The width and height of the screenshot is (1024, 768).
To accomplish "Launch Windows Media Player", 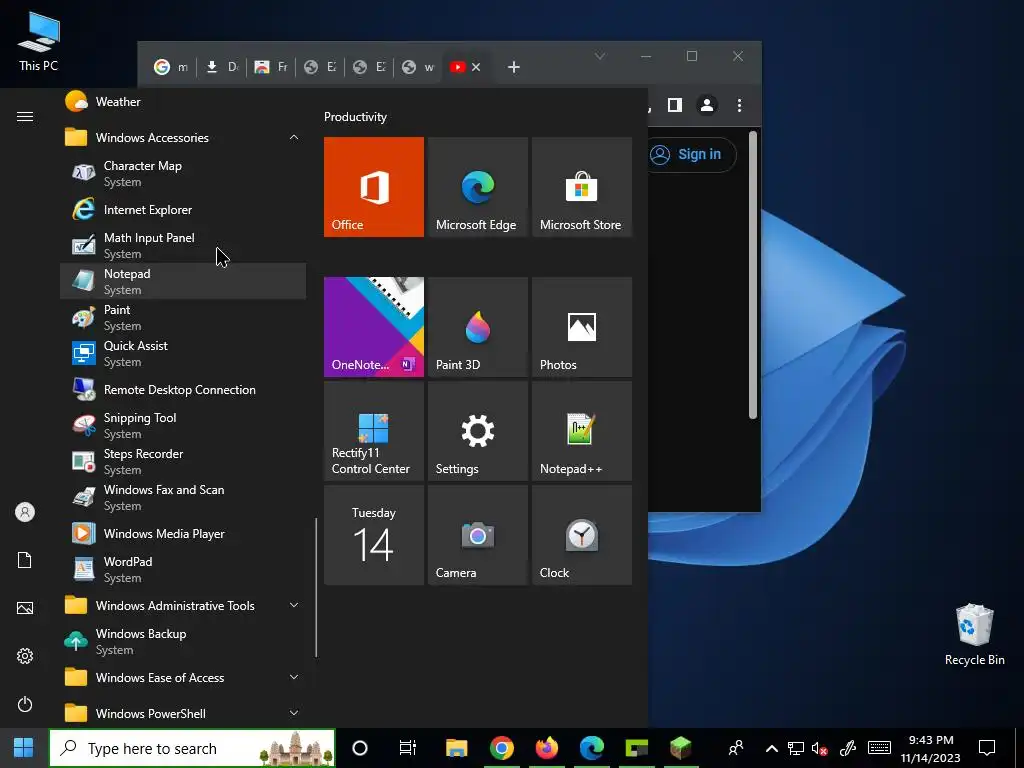I will [x=183, y=534].
